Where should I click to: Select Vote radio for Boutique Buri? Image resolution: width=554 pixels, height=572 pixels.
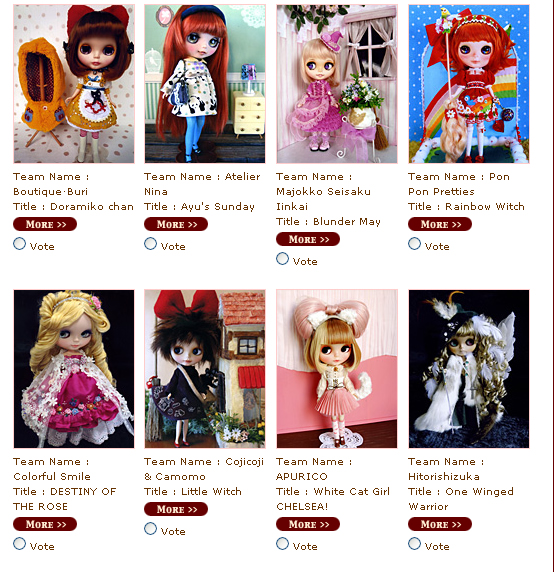(x=19, y=244)
